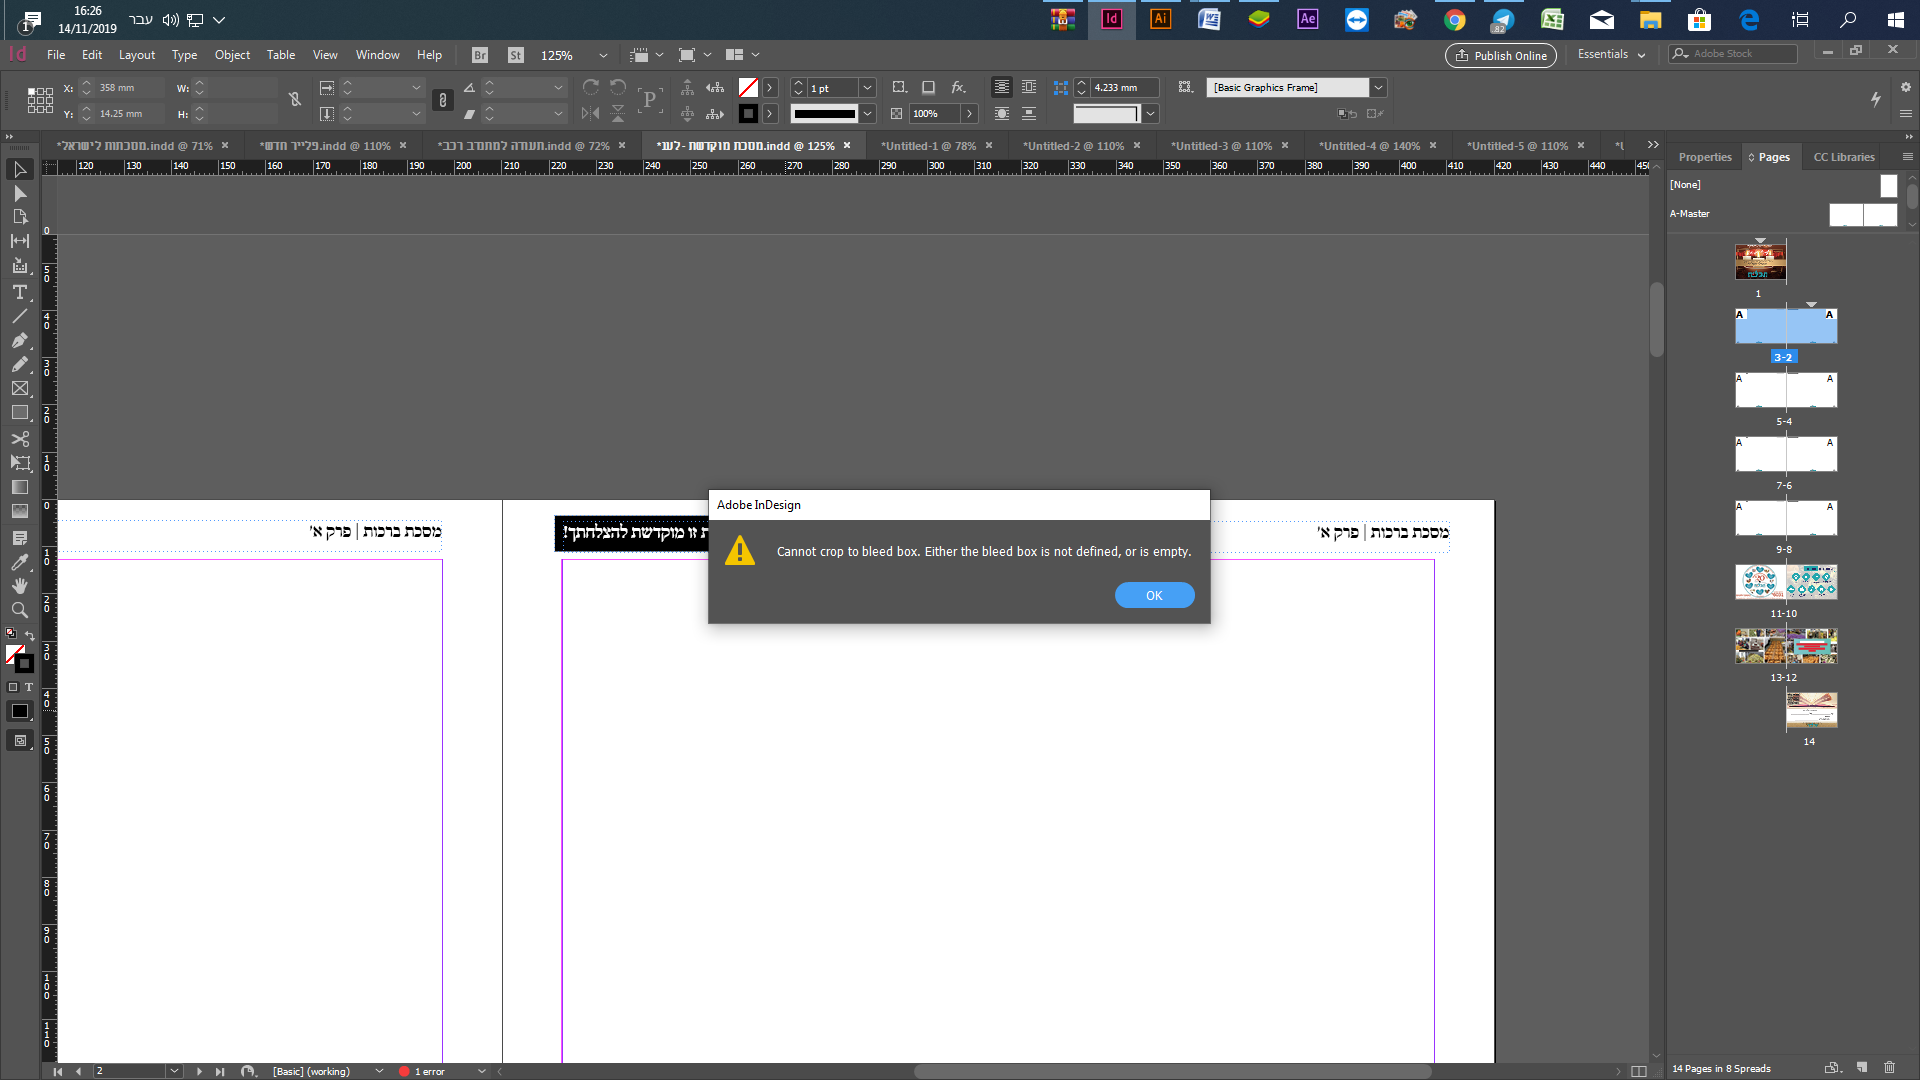The width and height of the screenshot is (1920, 1080).
Task: Select the Pen tool
Action: [19, 340]
